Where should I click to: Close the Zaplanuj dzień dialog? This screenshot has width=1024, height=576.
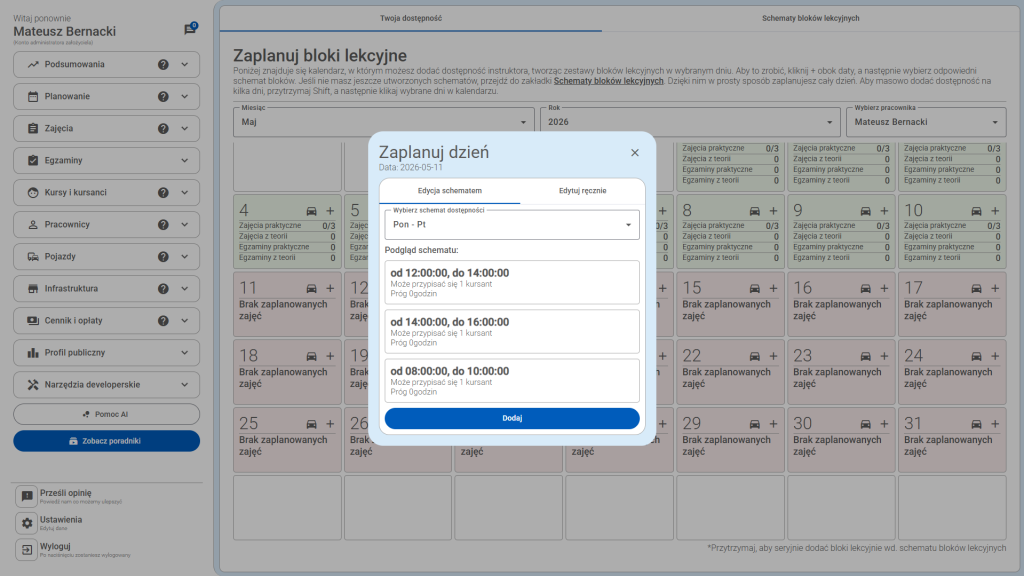[634, 153]
